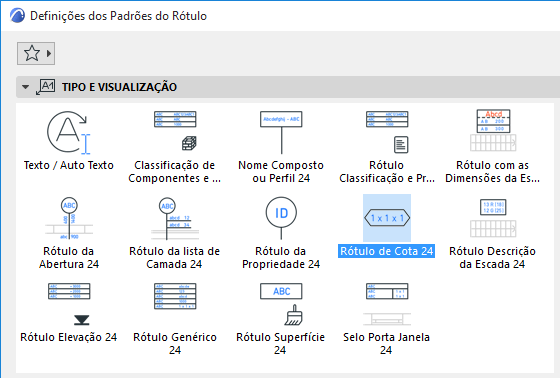The image size is (560, 378).
Task: Select the Rótulo Elevação 24 icon
Action: coord(69,304)
